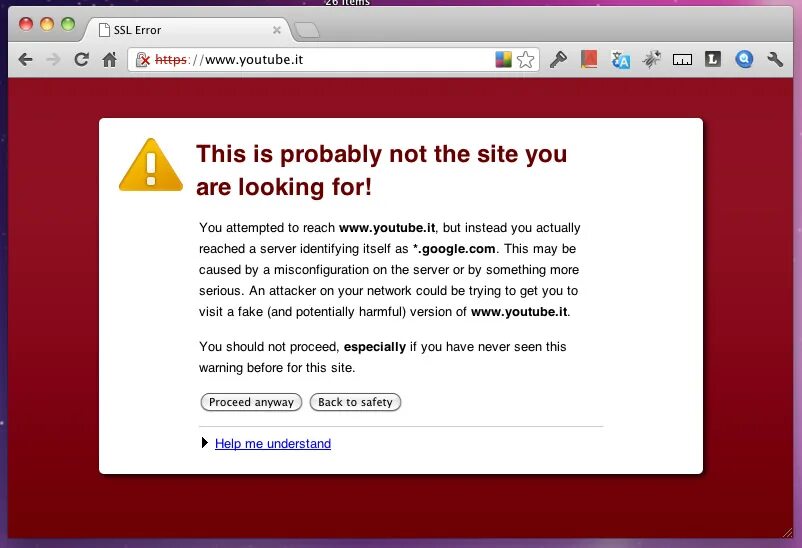Click the red book extension icon
802x548 pixels.
[x=589, y=60]
